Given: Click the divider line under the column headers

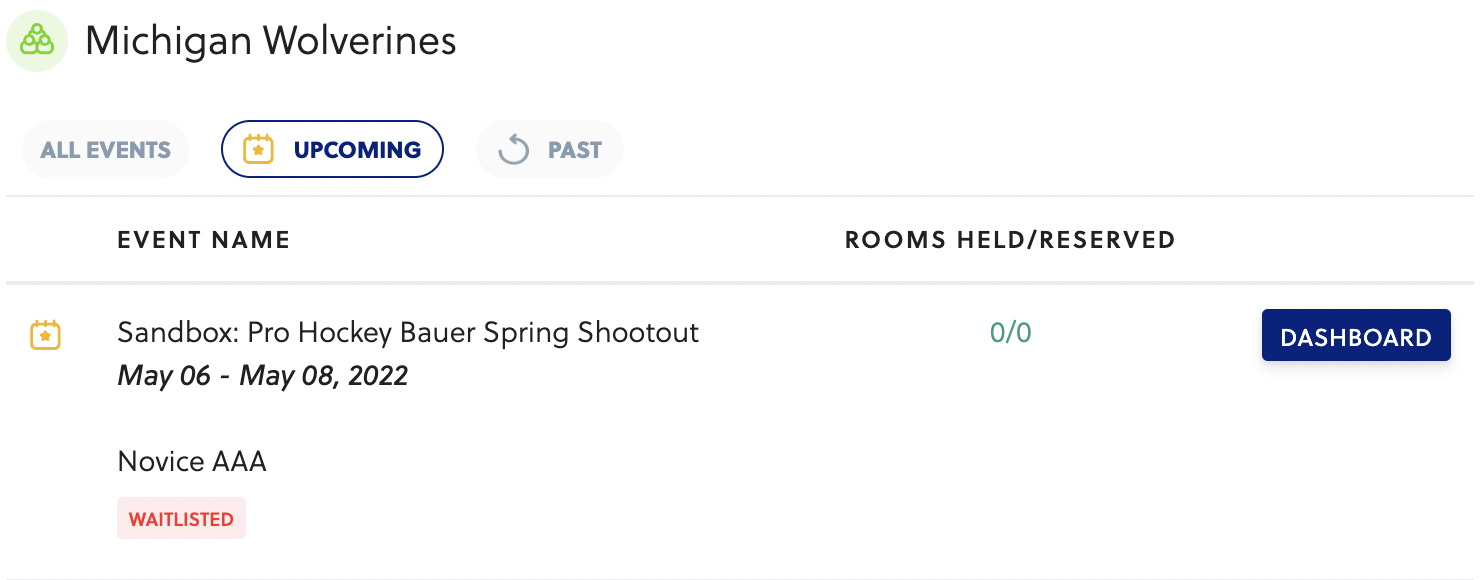Looking at the screenshot, I should (x=740, y=283).
